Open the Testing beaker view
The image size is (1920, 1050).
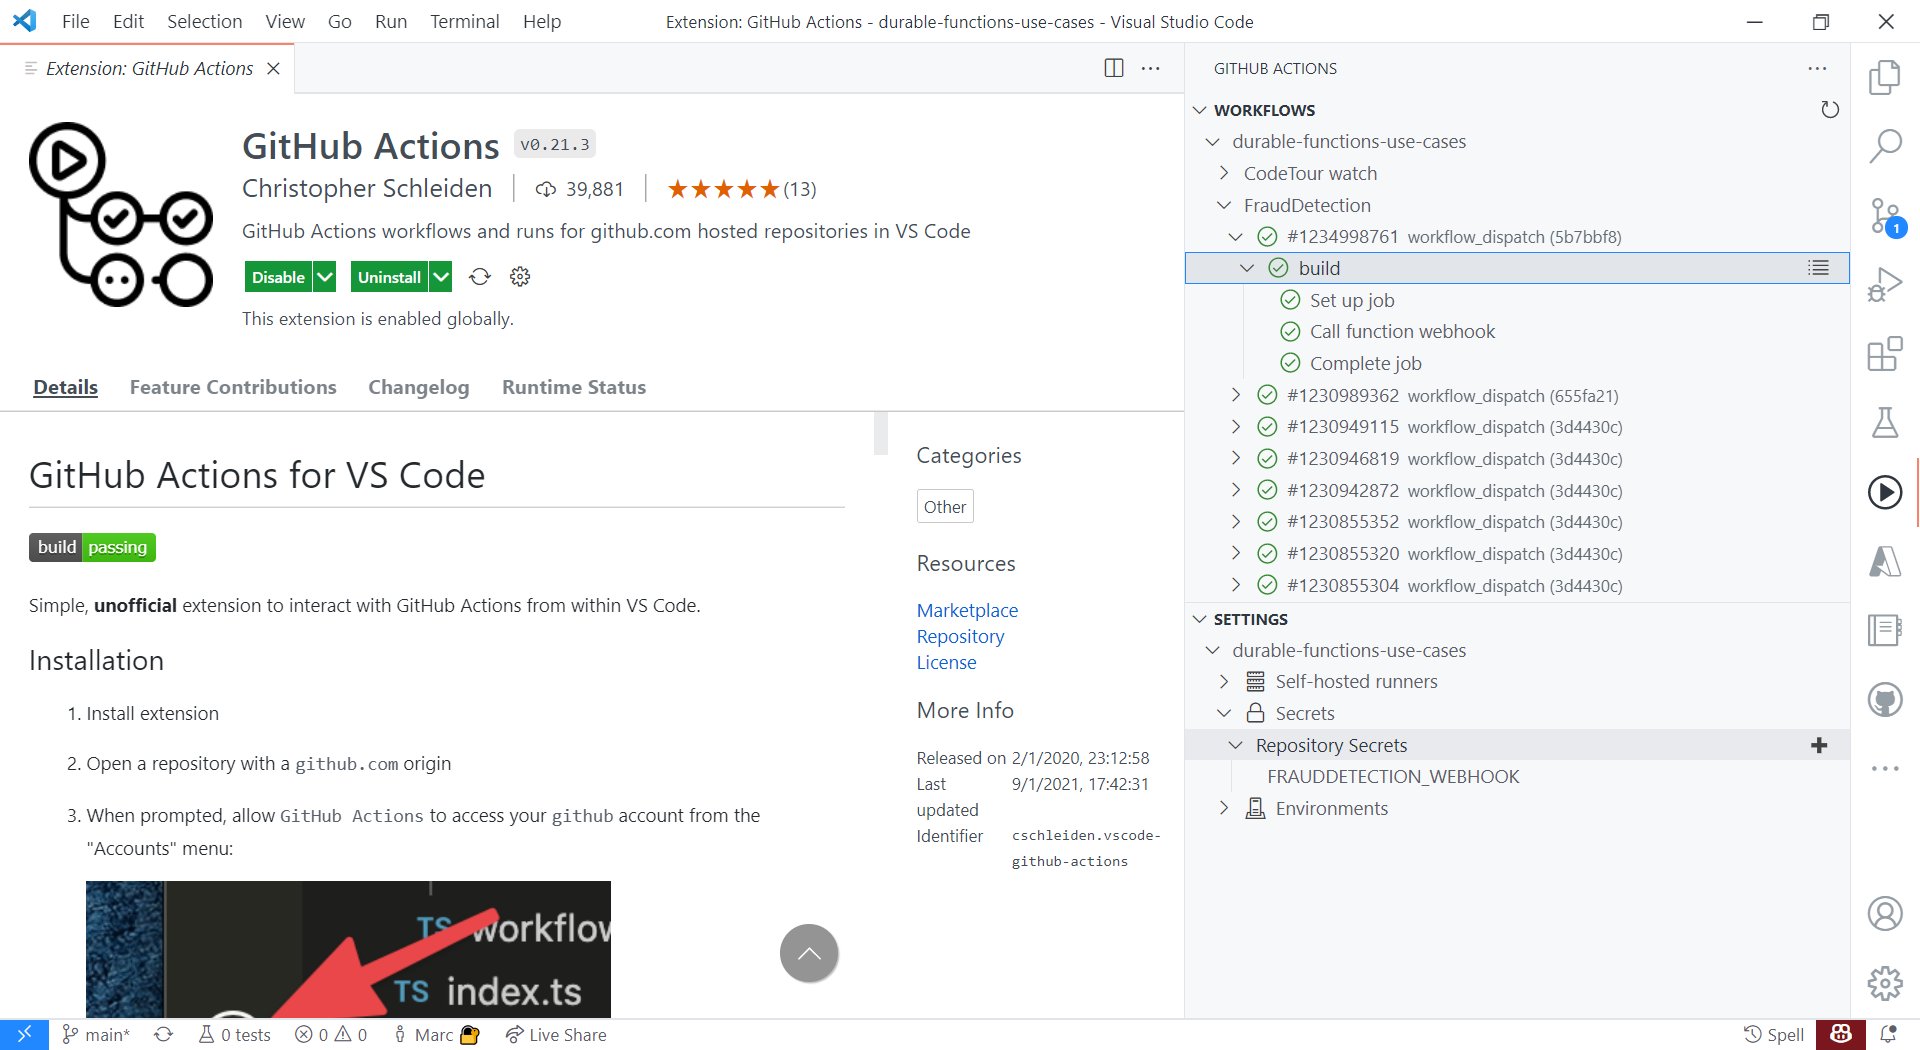coord(1885,423)
